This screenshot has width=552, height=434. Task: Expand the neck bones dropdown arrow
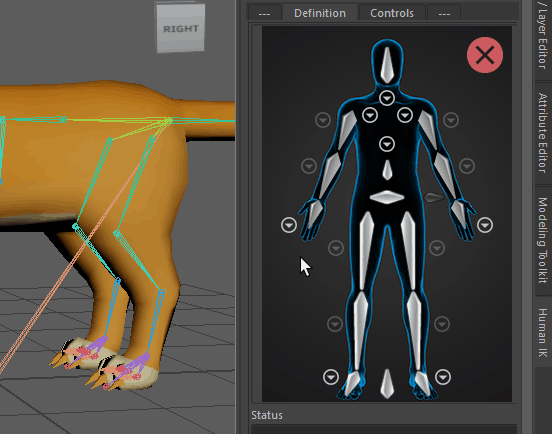point(387,98)
